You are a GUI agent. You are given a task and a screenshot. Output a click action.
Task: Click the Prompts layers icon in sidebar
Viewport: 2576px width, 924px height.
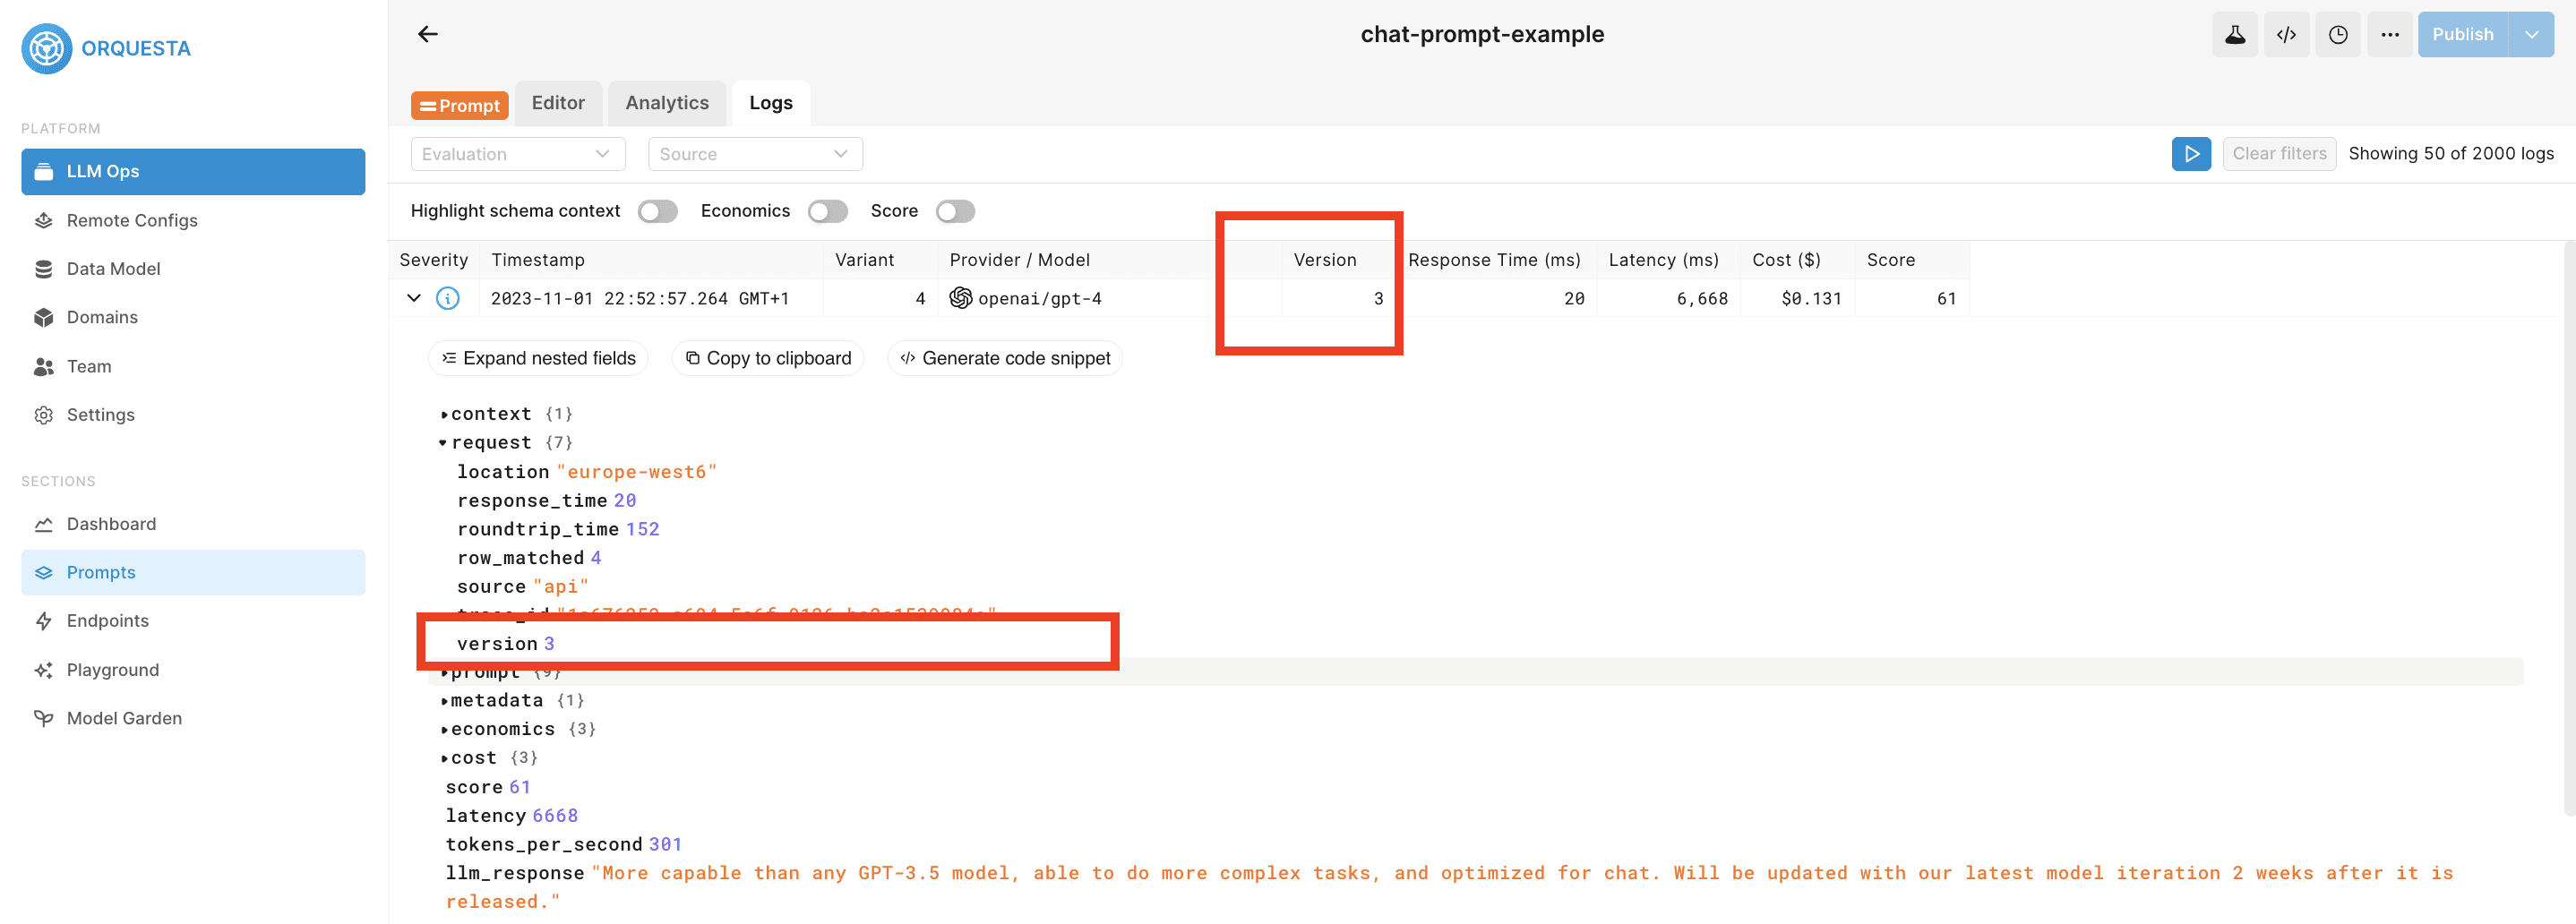(x=43, y=572)
